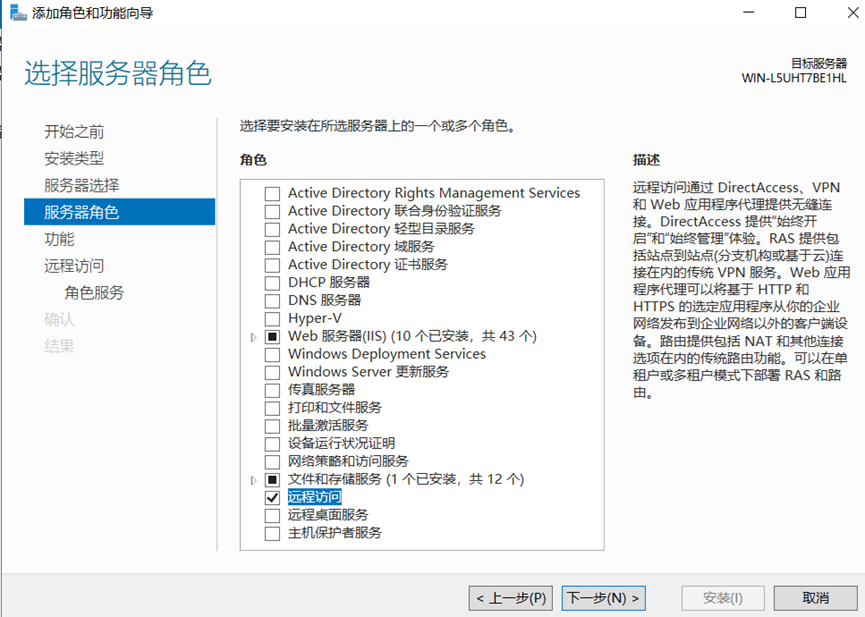Screen dimensions: 865x617
Task: Click the 上一步(P) back button
Action: pos(511,598)
